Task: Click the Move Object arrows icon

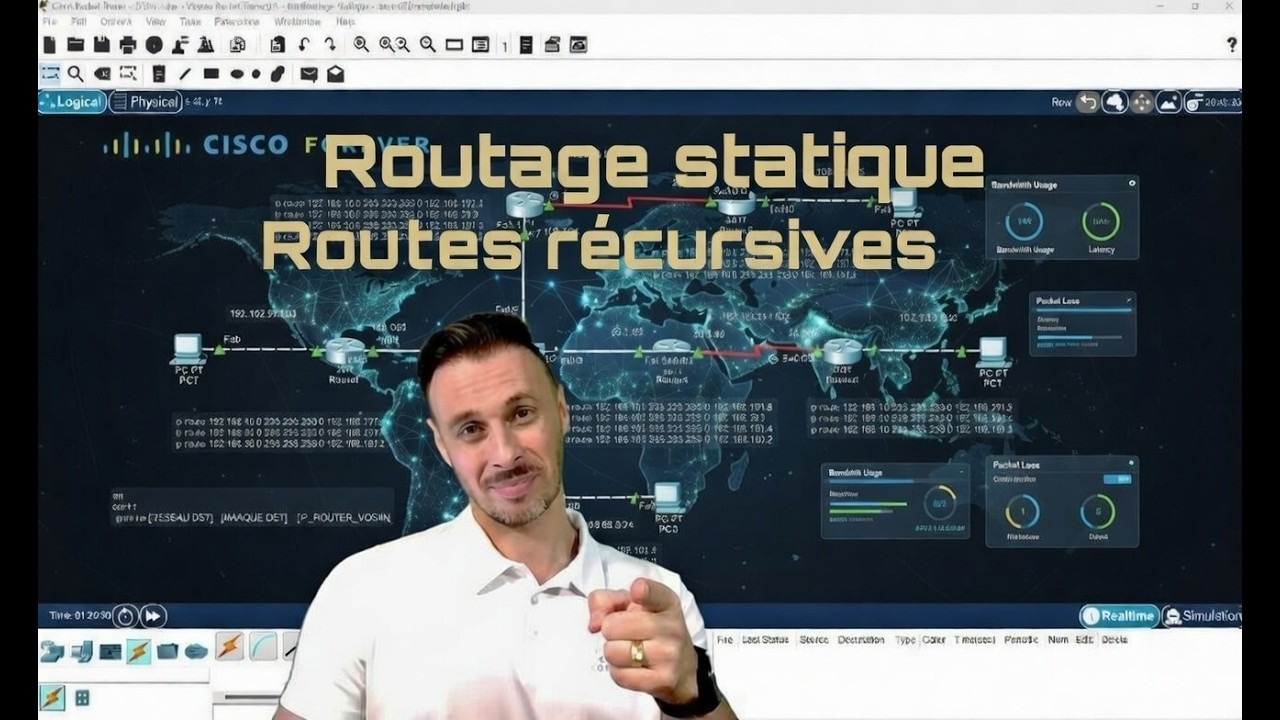Action: (x=1142, y=102)
